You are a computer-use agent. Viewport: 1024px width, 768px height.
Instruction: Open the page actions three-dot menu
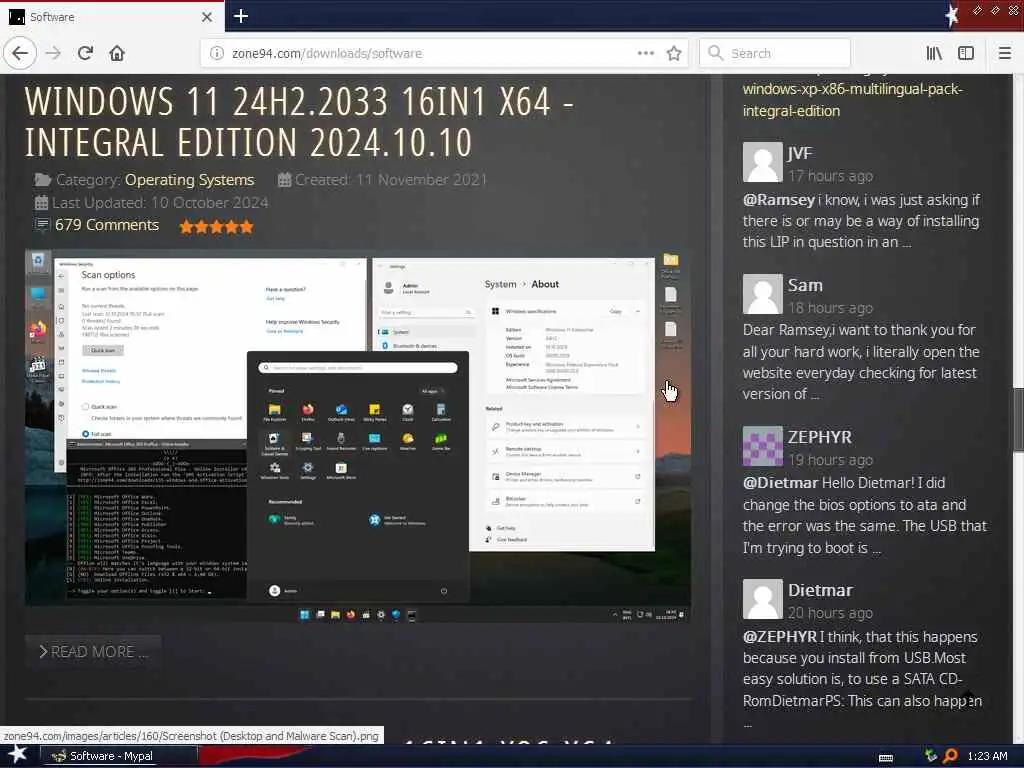(645, 53)
